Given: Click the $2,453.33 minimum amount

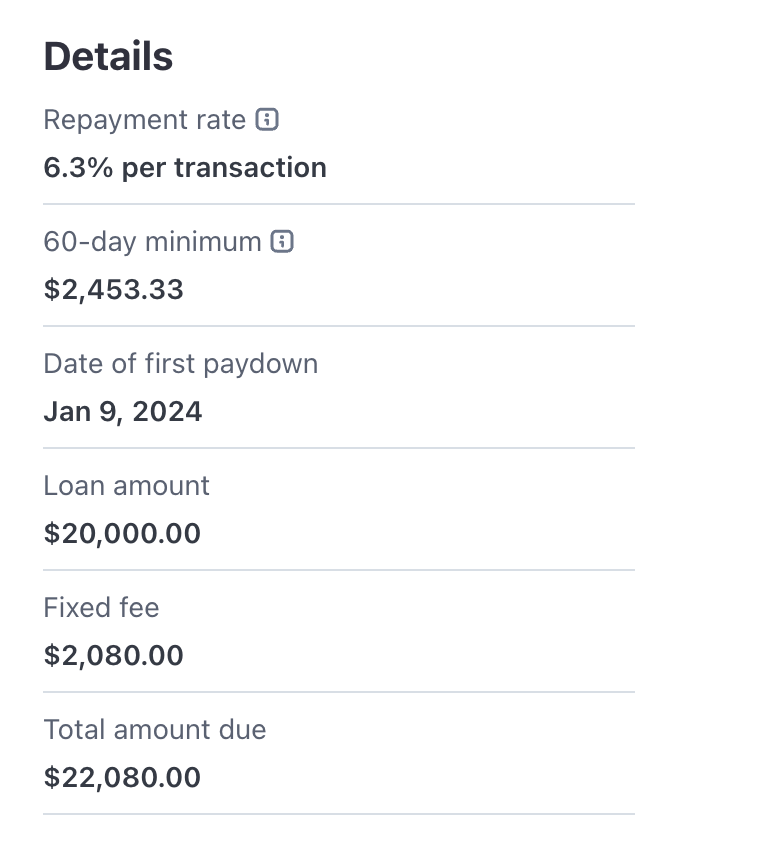Looking at the screenshot, I should point(114,289).
